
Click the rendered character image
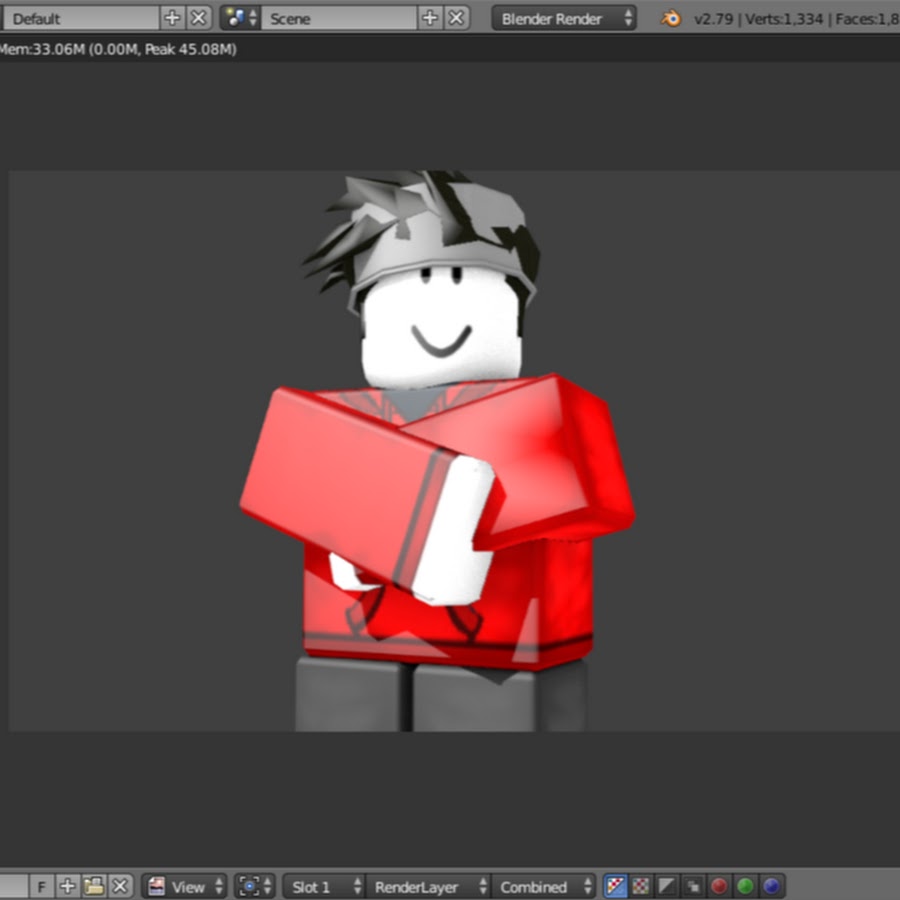coord(440,450)
